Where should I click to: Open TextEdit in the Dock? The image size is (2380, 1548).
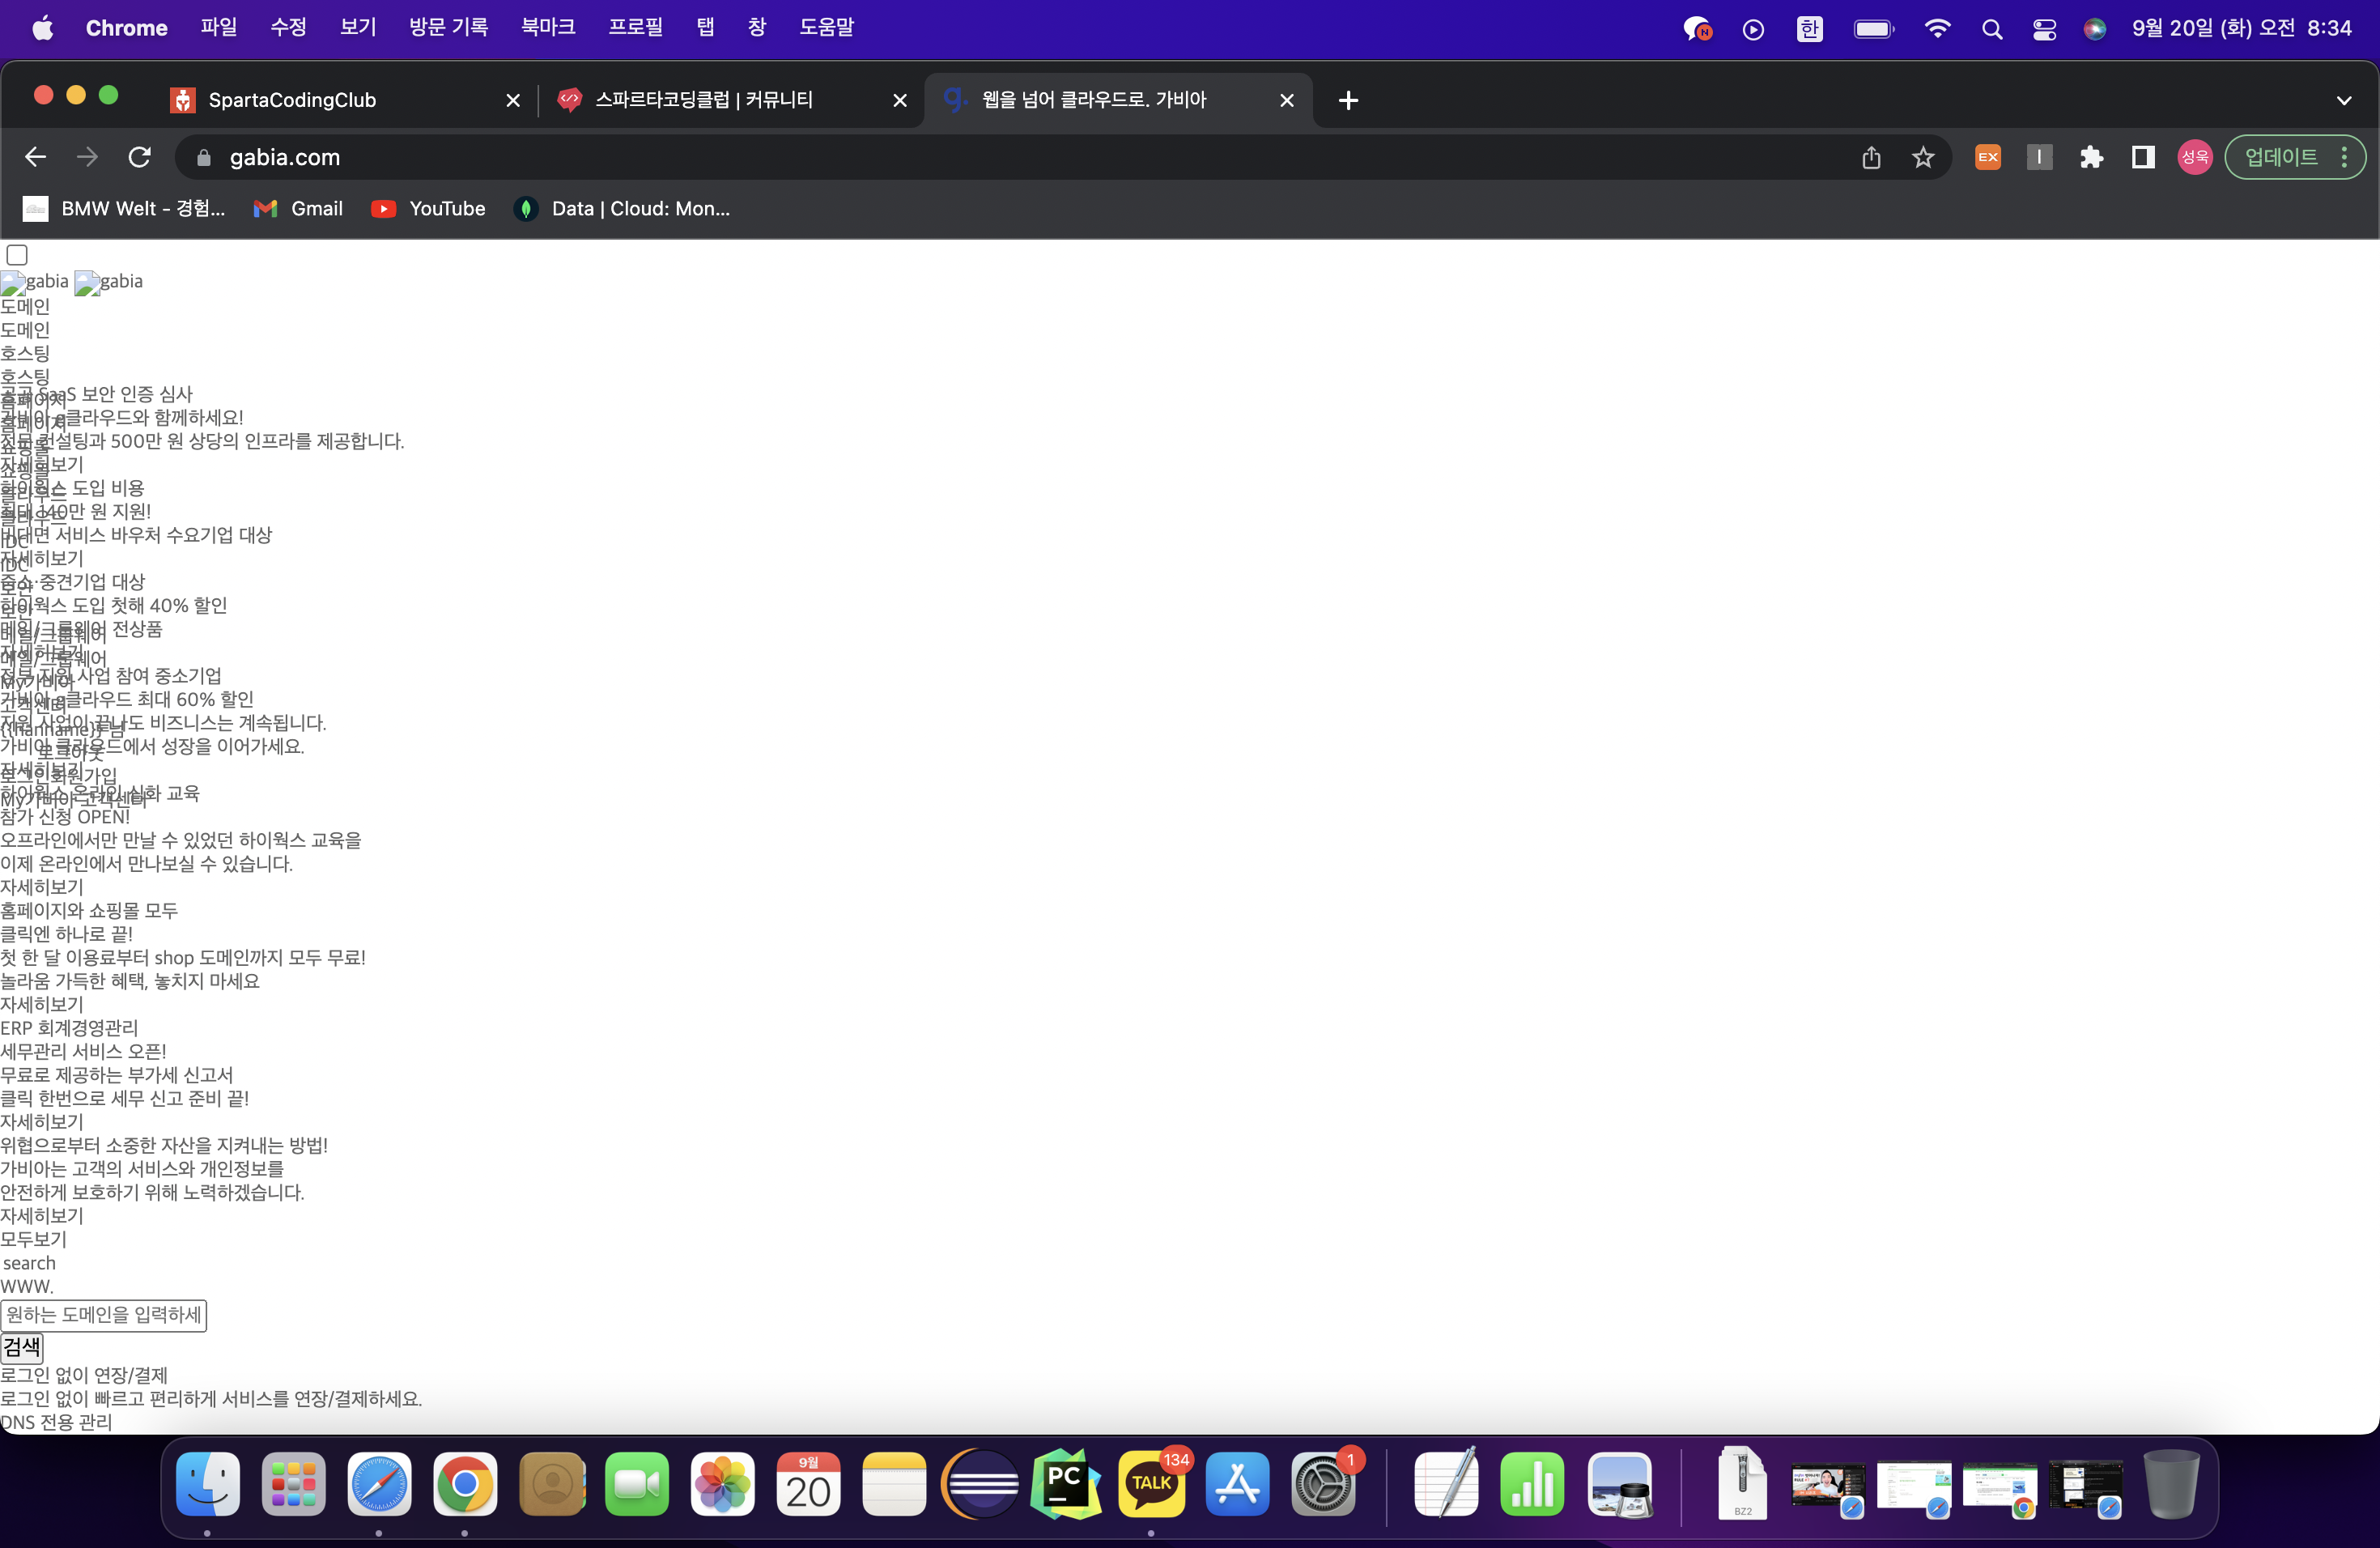[x=1447, y=1484]
